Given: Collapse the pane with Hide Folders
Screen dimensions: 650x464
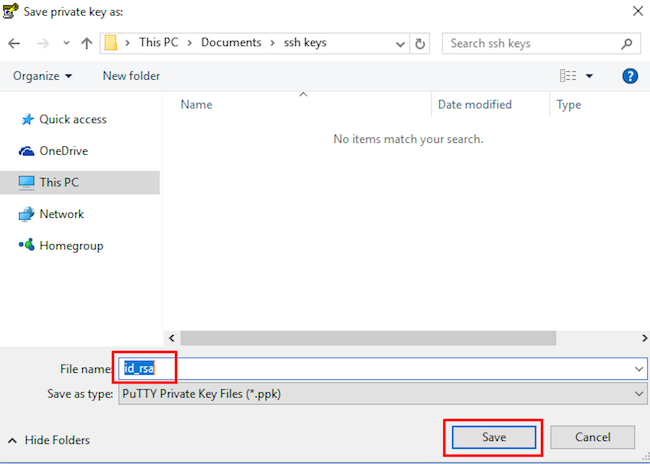Looking at the screenshot, I should pyautogui.click(x=49, y=440).
